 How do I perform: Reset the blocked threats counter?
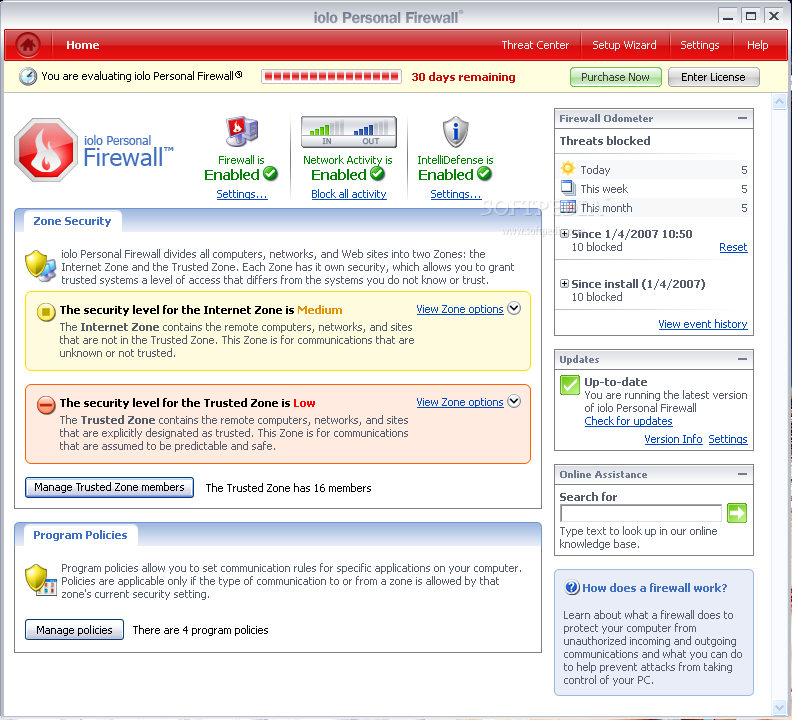click(x=733, y=247)
